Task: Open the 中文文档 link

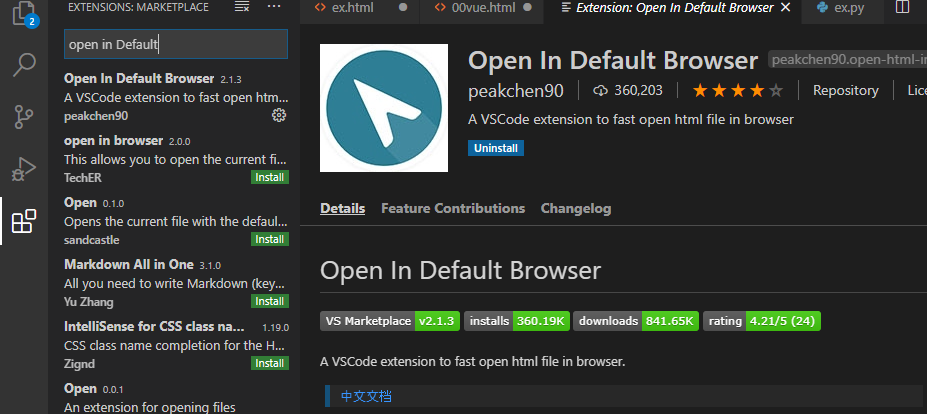Action: coord(366,396)
